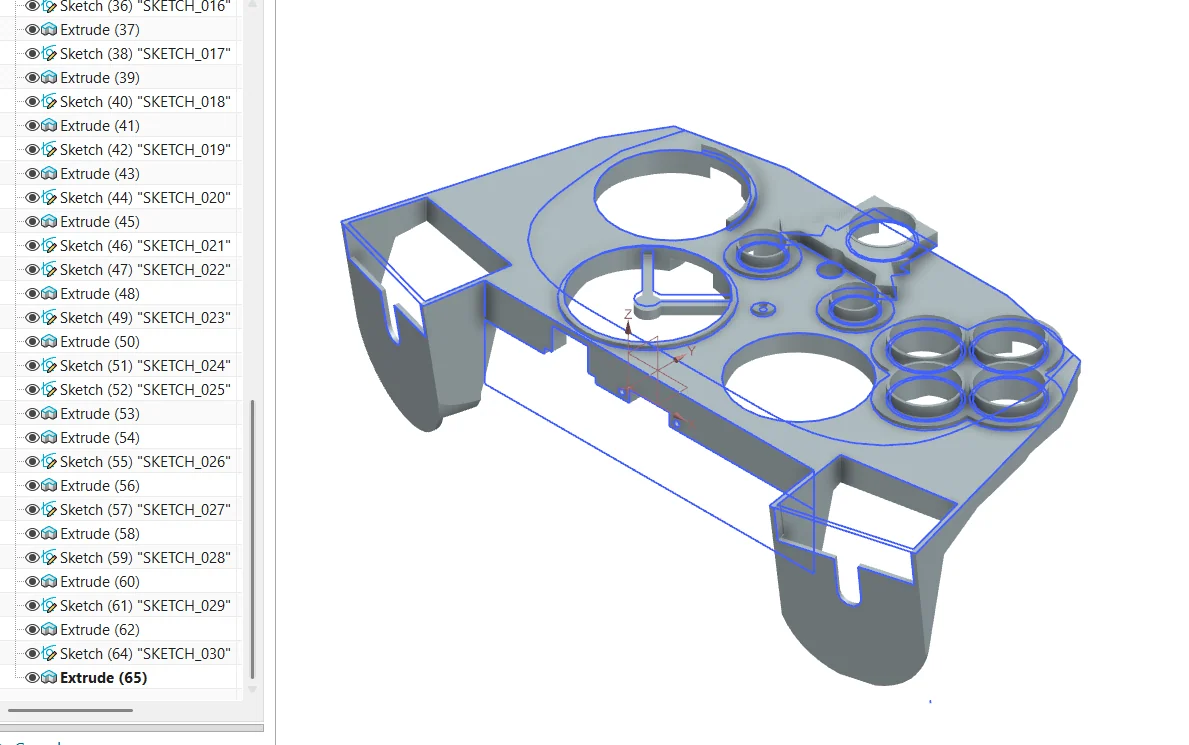Viewport: 1189px width, 745px height.
Task: Select tree row Sketch (38) "SKETCH_017"
Action: click(x=146, y=54)
